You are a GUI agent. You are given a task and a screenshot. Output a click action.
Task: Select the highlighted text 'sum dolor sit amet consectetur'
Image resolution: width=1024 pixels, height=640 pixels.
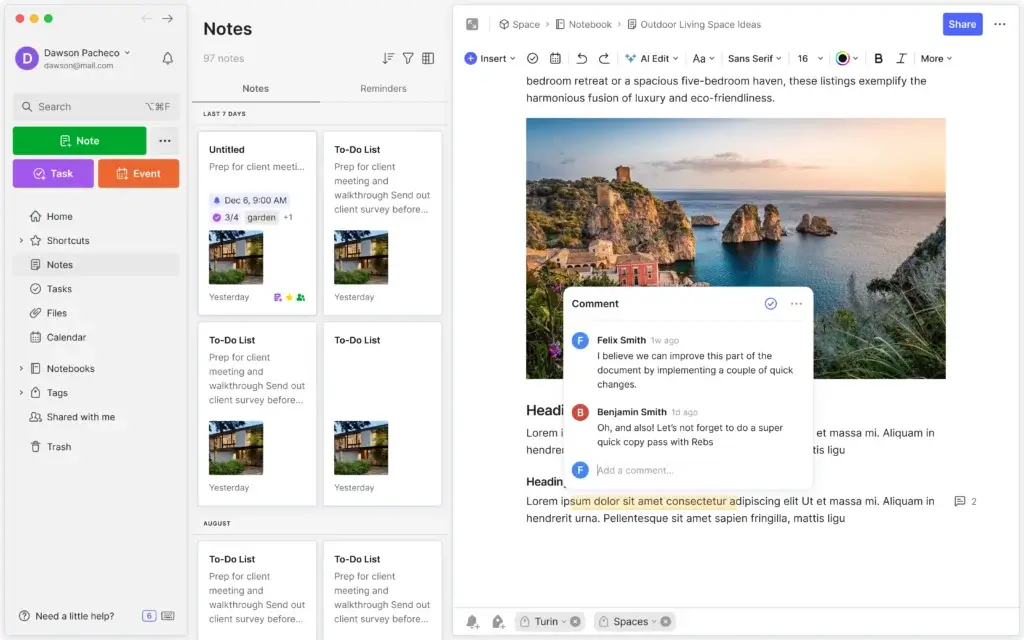(x=652, y=502)
